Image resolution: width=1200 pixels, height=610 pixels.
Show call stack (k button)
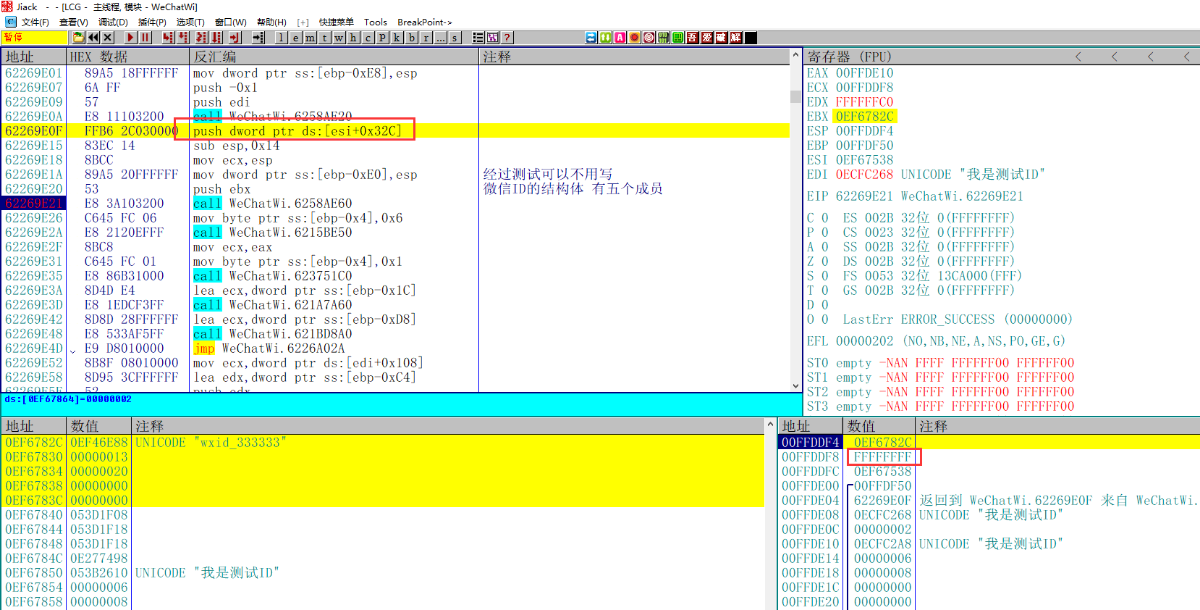(x=397, y=38)
